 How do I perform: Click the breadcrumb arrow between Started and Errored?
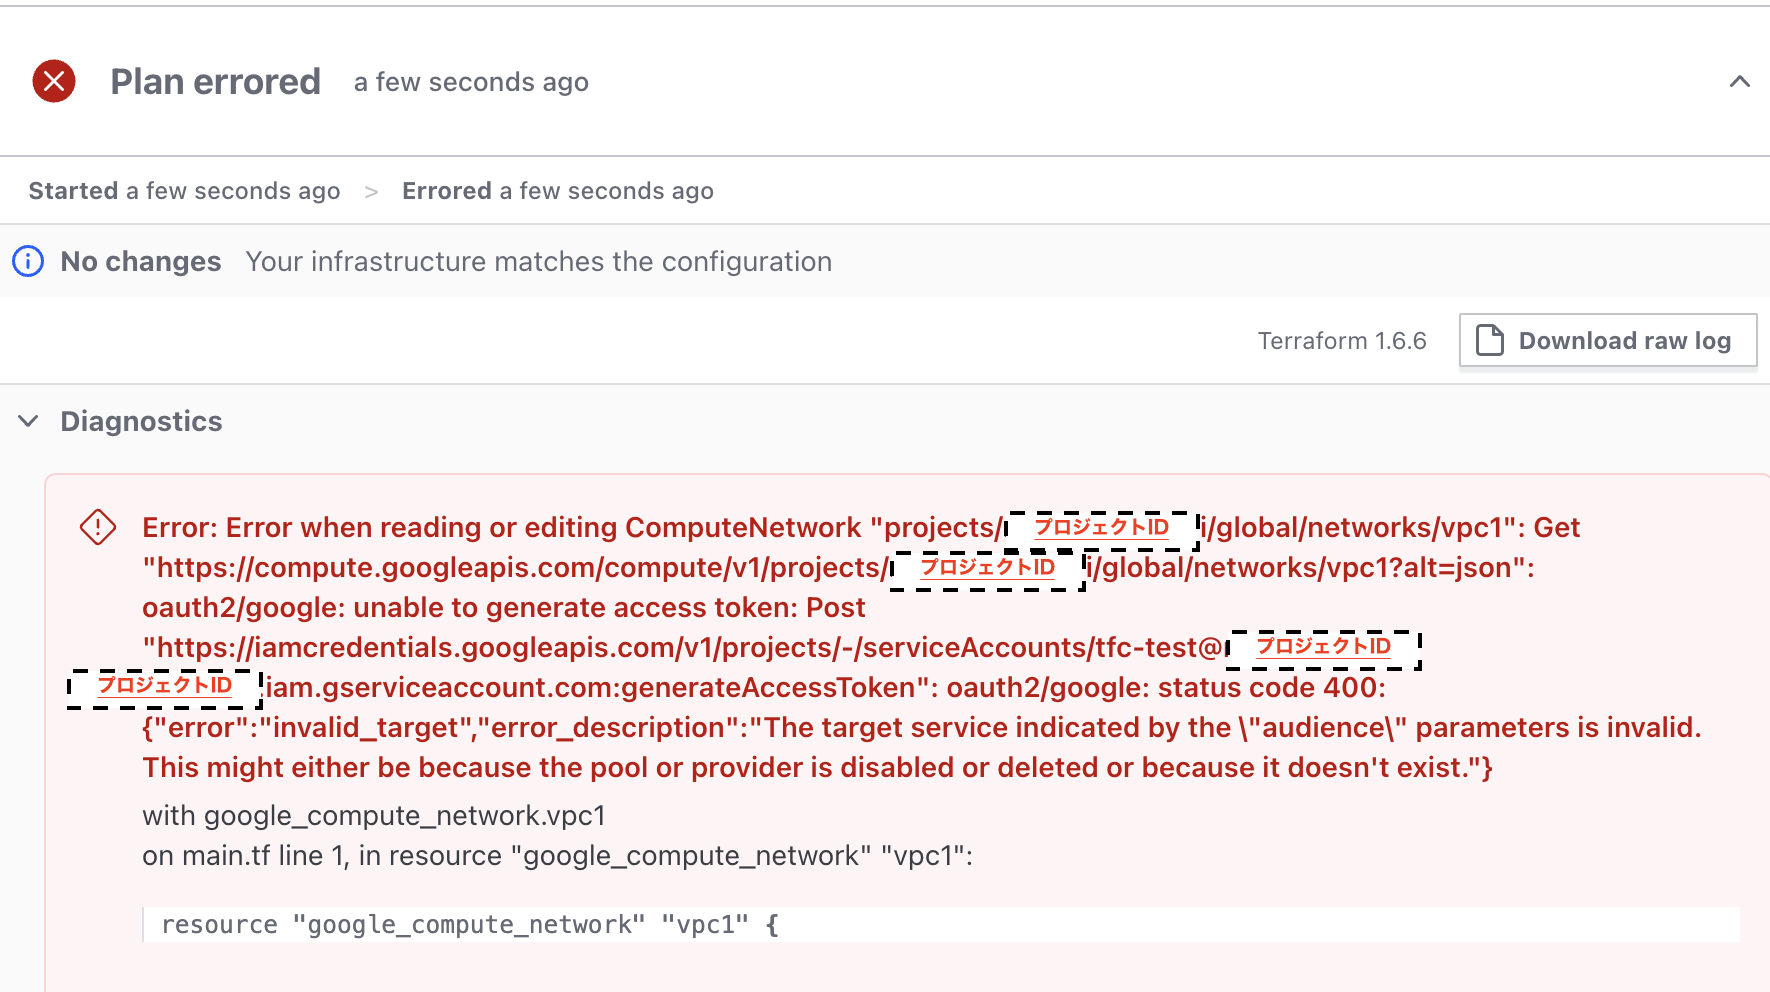(x=372, y=191)
